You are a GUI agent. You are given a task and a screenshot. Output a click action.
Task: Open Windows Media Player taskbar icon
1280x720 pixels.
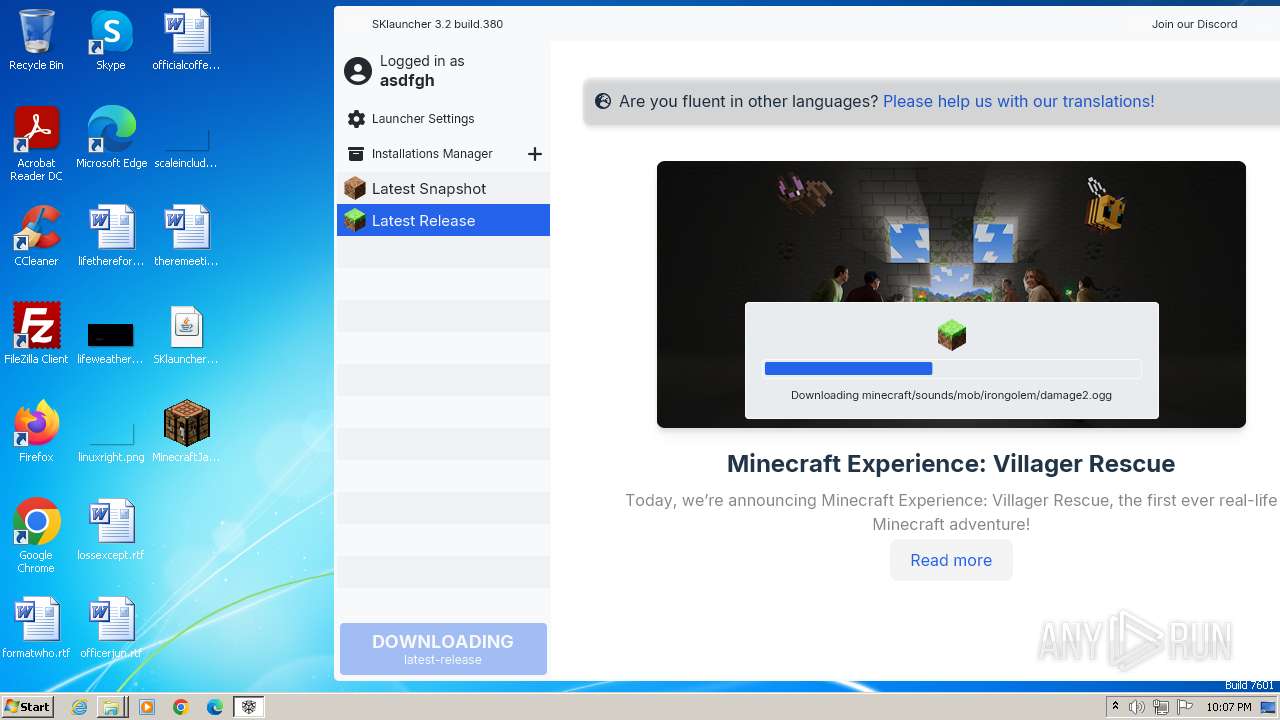click(x=147, y=707)
